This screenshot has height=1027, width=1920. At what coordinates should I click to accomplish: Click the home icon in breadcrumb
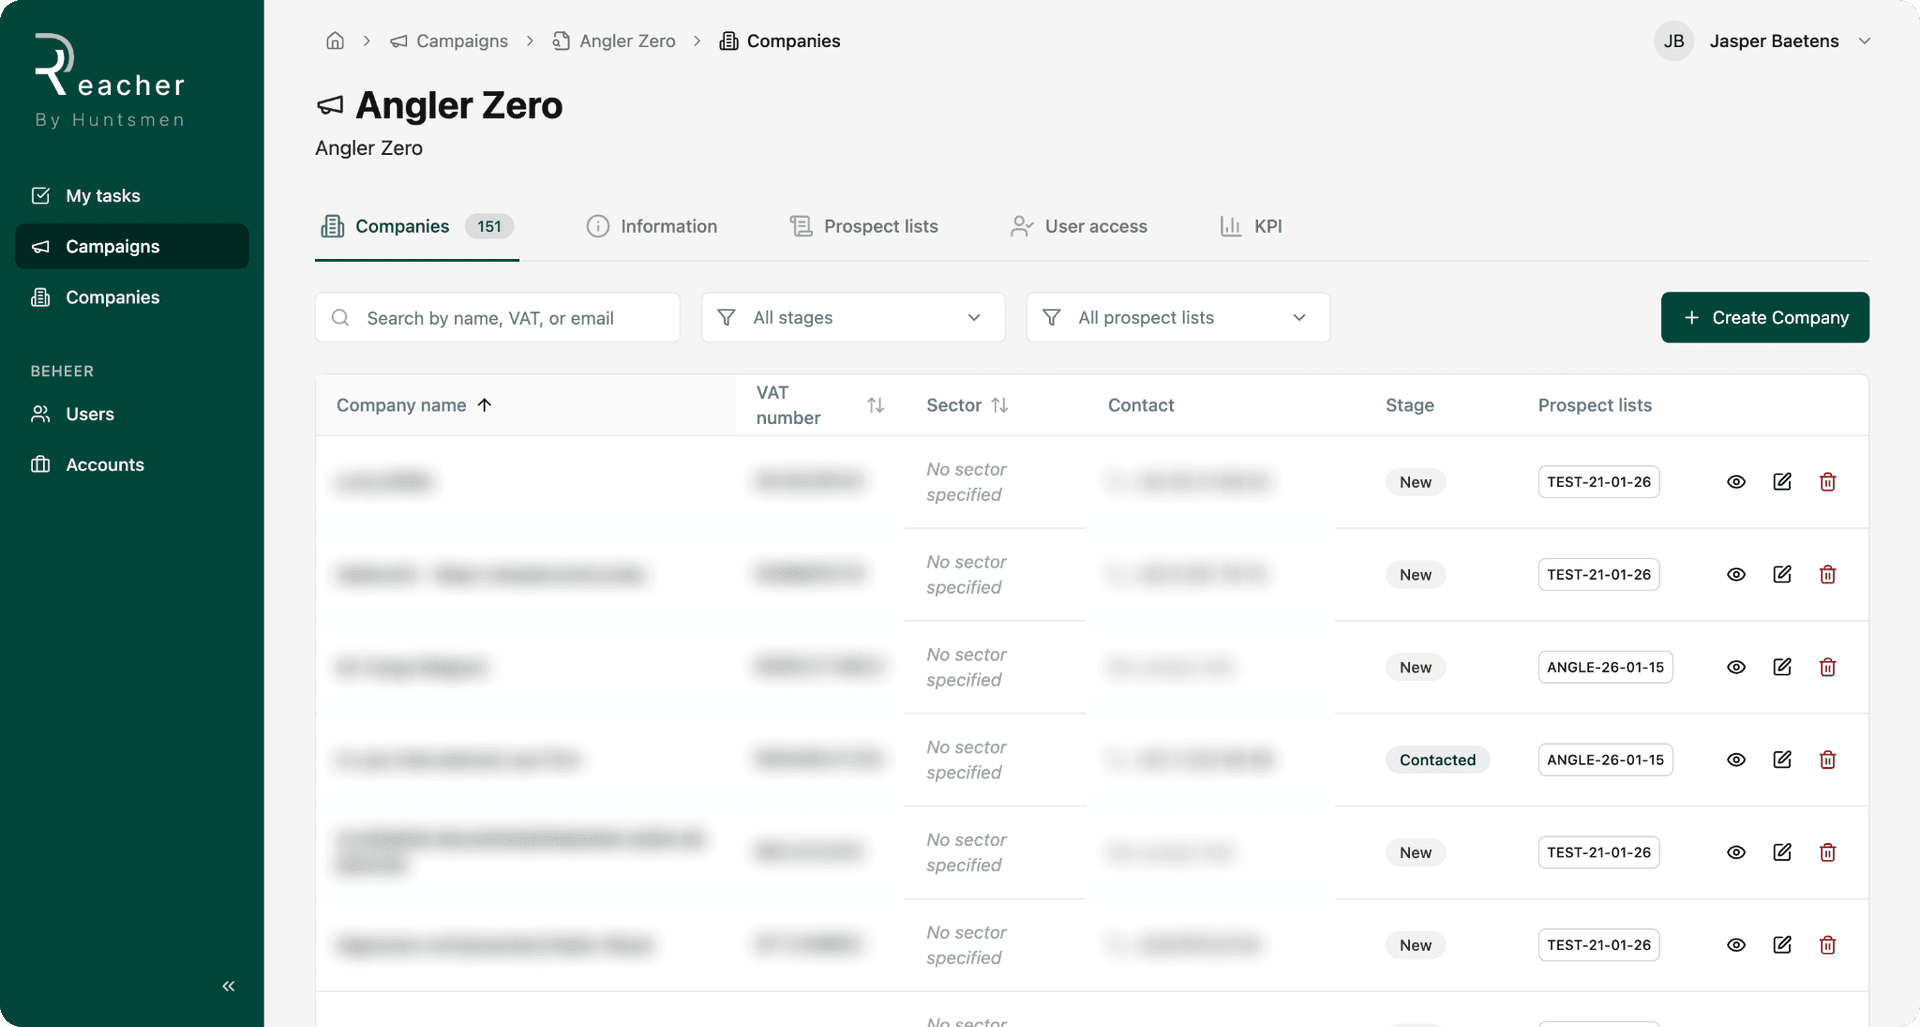click(x=335, y=40)
